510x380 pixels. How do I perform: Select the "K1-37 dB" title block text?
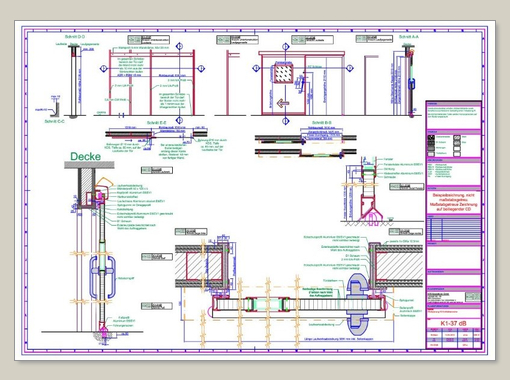point(453,323)
